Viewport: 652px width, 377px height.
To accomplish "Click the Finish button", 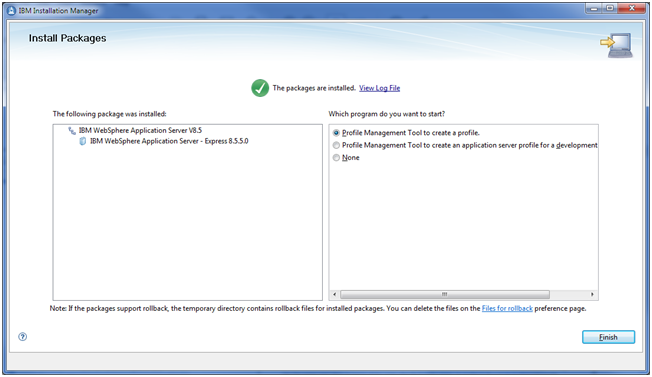I will click(x=608, y=337).
